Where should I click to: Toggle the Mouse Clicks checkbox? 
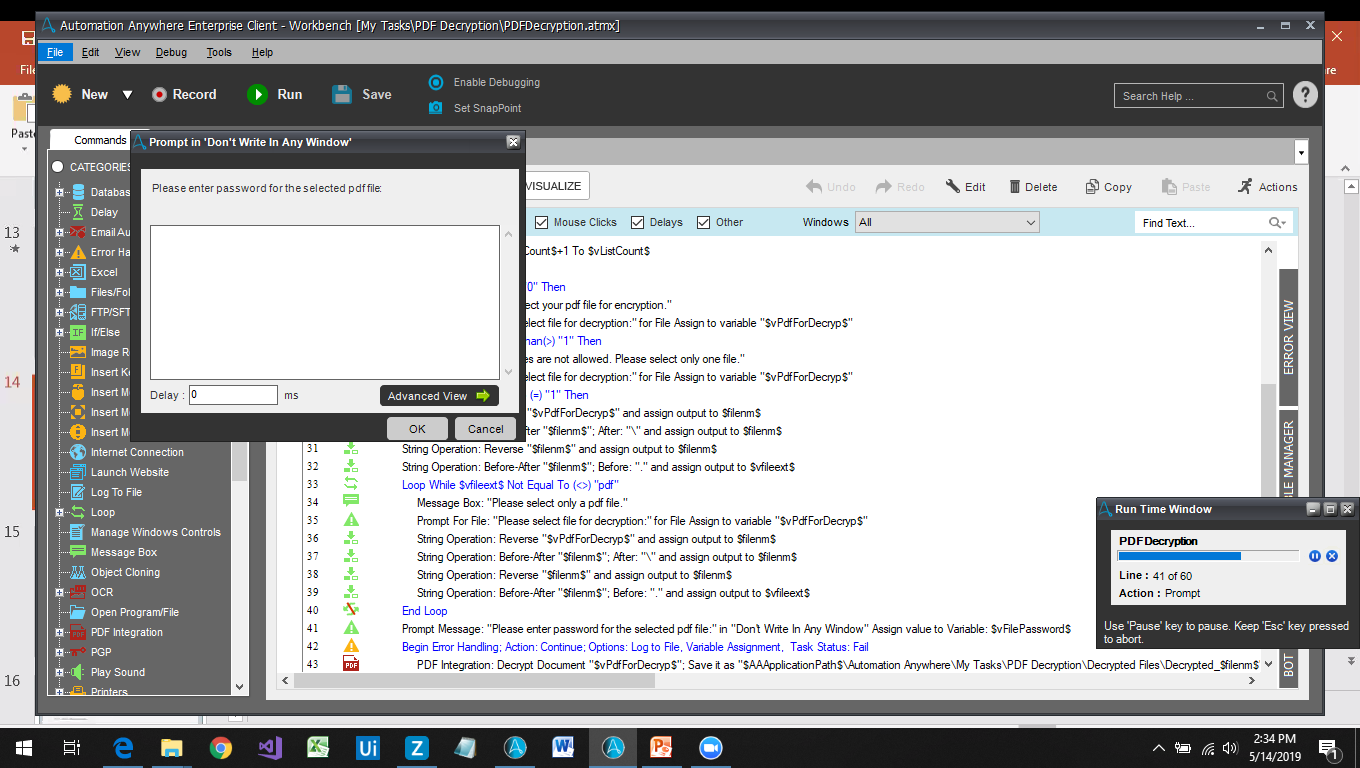tap(542, 222)
